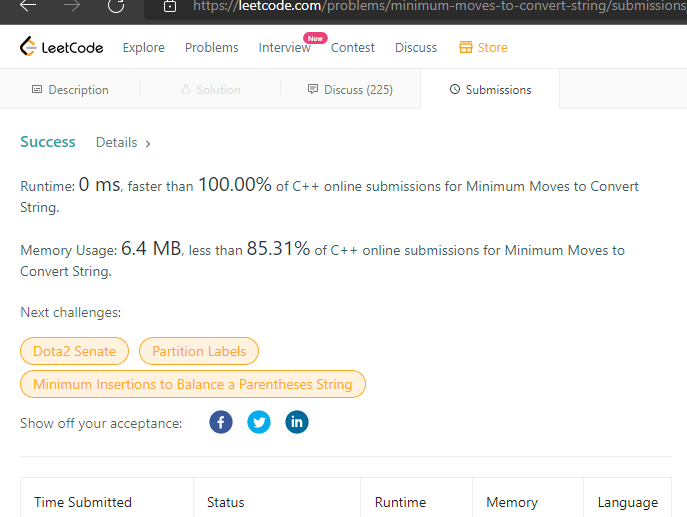
Task: Open the Solution tab
Action: pos(210,90)
